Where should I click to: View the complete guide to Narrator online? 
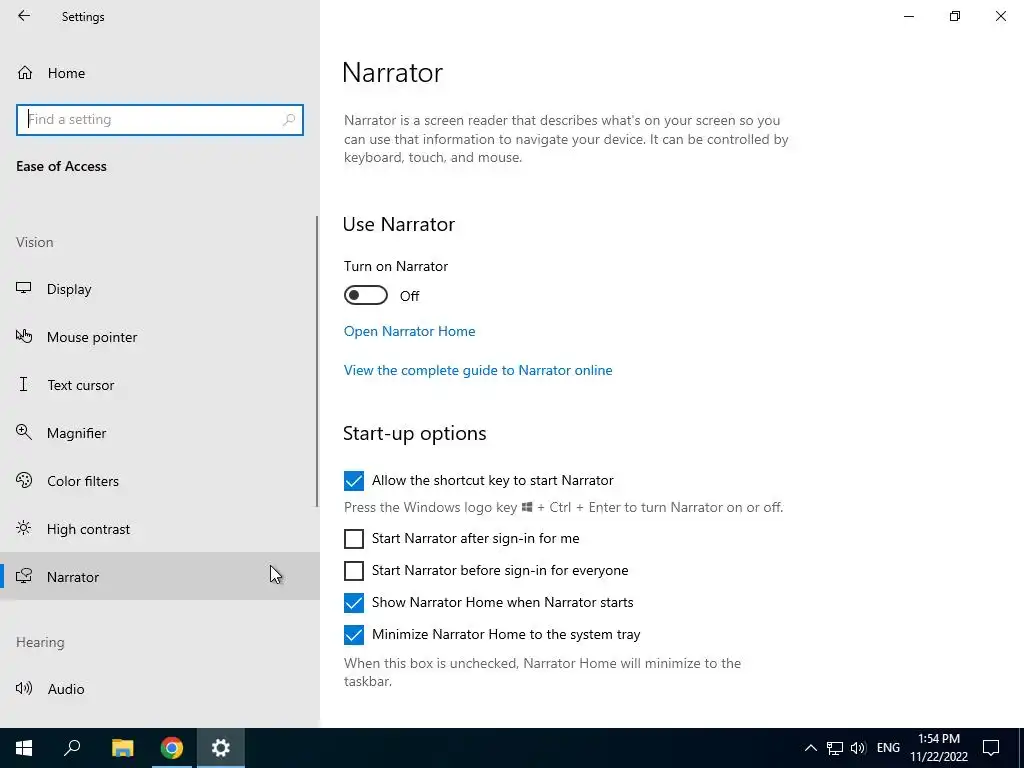pos(478,370)
